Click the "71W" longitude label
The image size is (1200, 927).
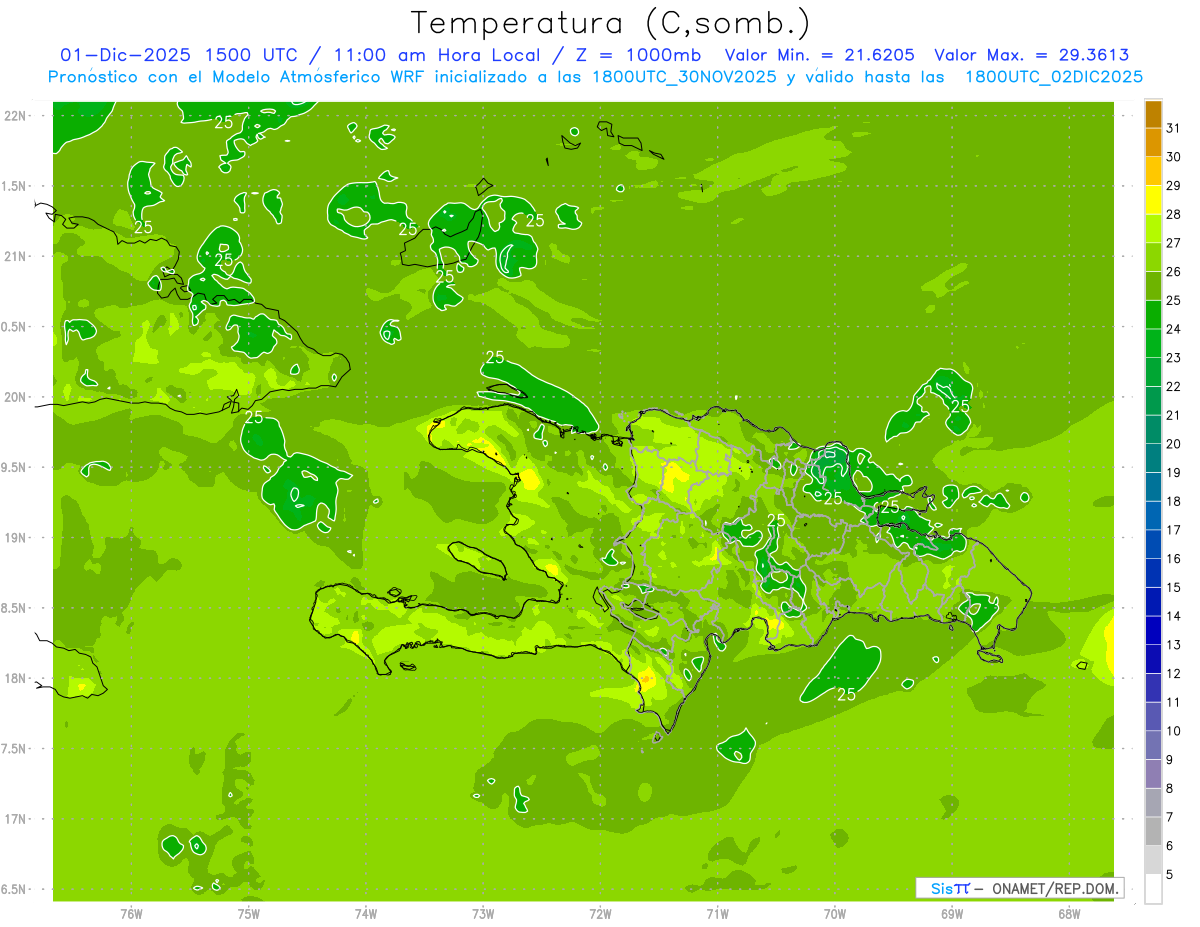717,913
